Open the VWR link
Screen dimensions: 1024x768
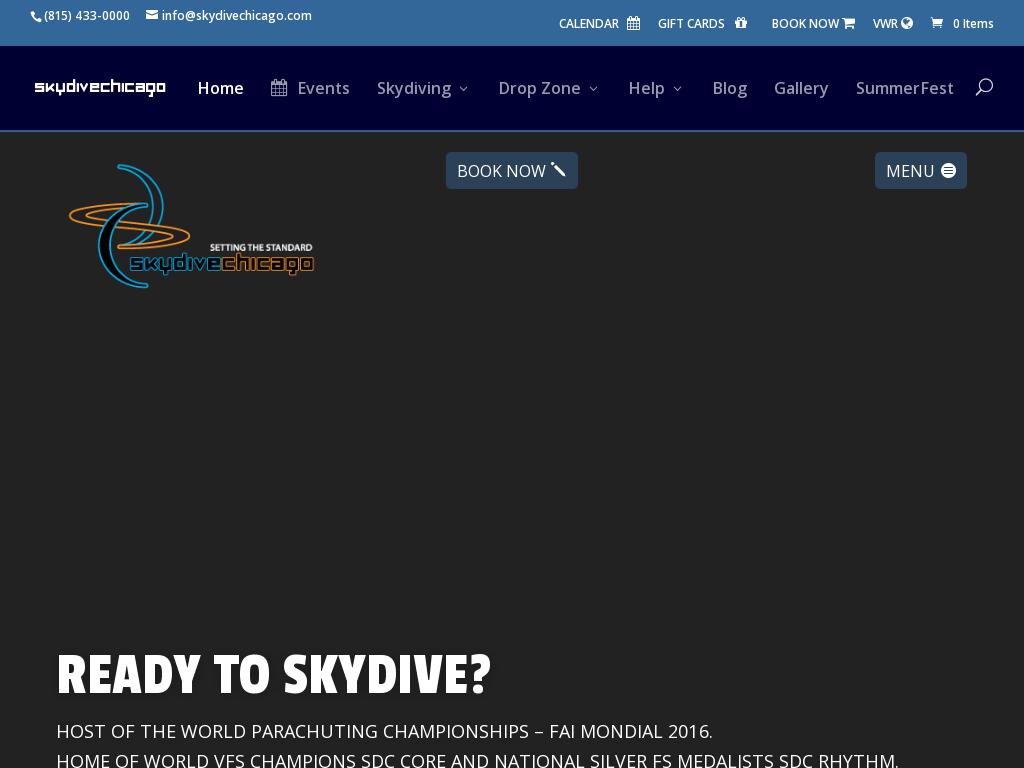[893, 24]
